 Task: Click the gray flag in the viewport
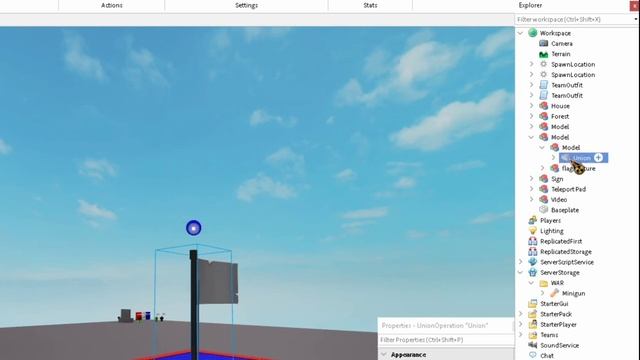[218, 282]
